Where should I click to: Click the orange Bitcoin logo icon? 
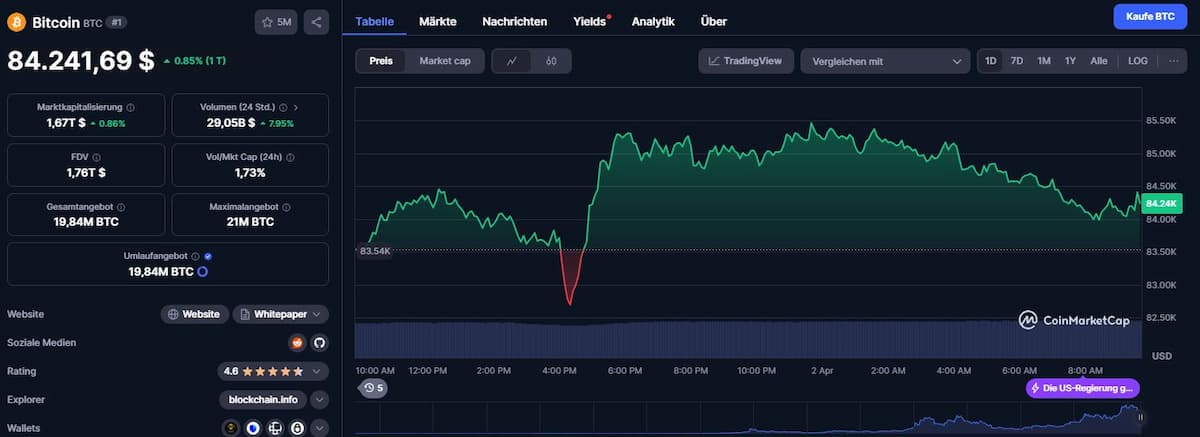point(17,21)
